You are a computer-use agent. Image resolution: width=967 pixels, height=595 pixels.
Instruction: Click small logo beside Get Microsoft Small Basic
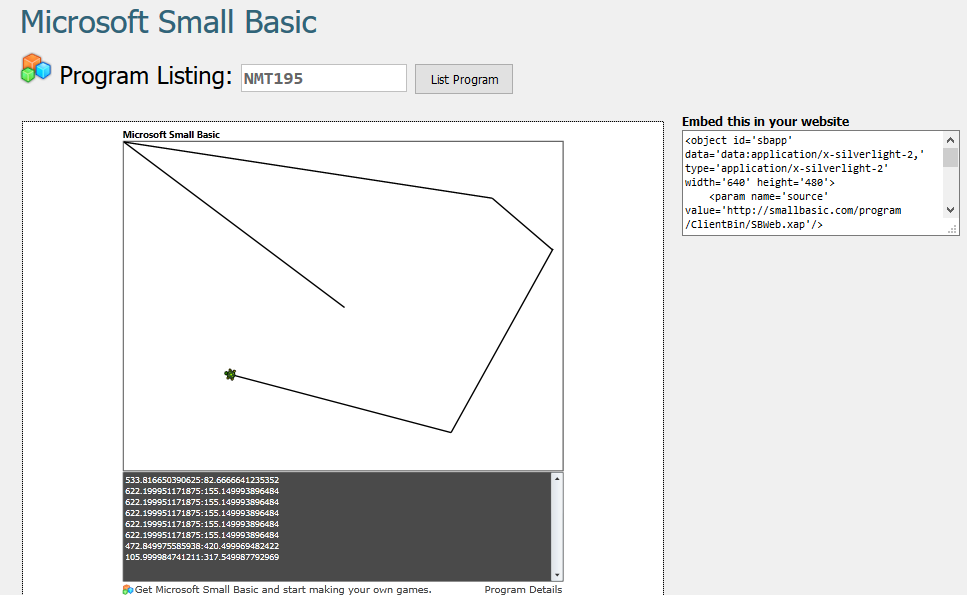tap(128, 589)
